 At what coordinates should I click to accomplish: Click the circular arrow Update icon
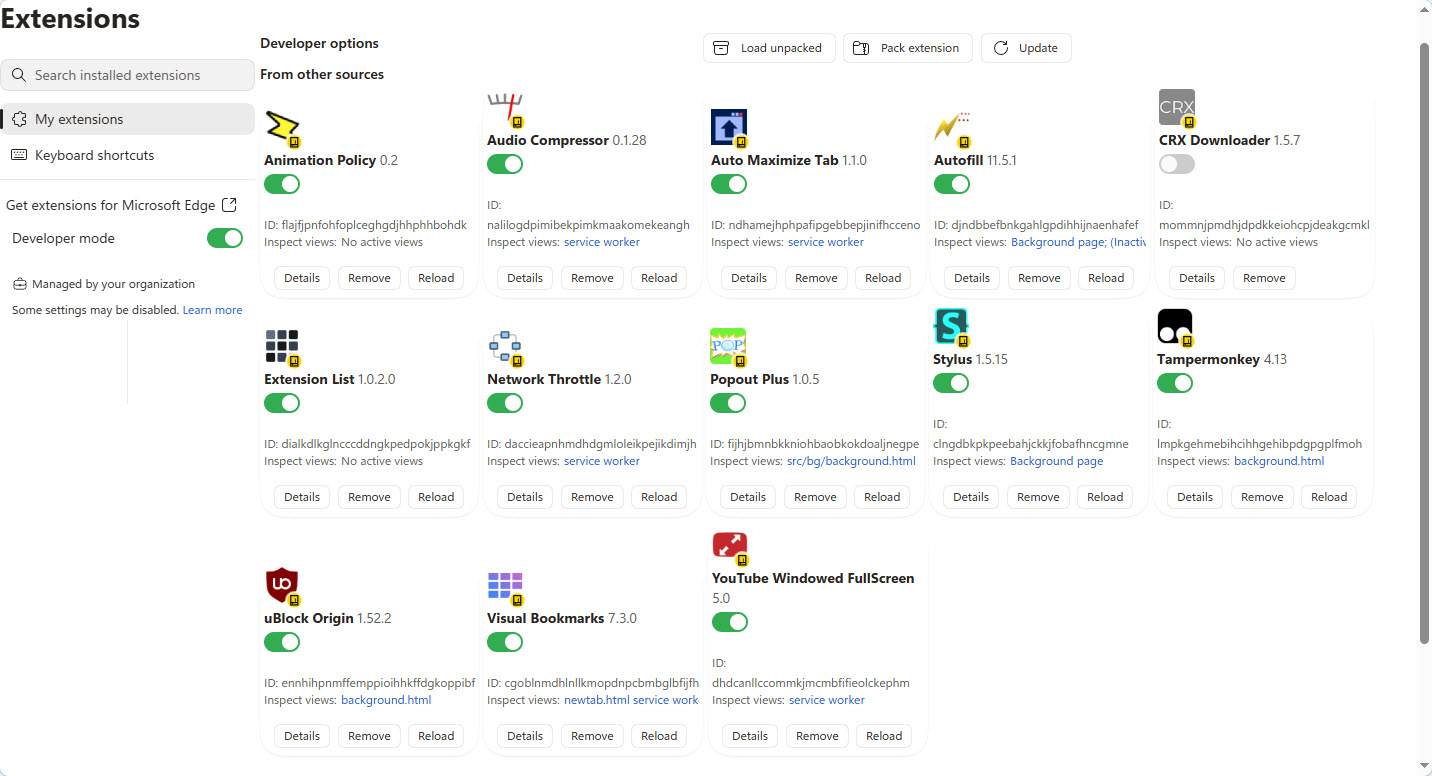click(1000, 48)
